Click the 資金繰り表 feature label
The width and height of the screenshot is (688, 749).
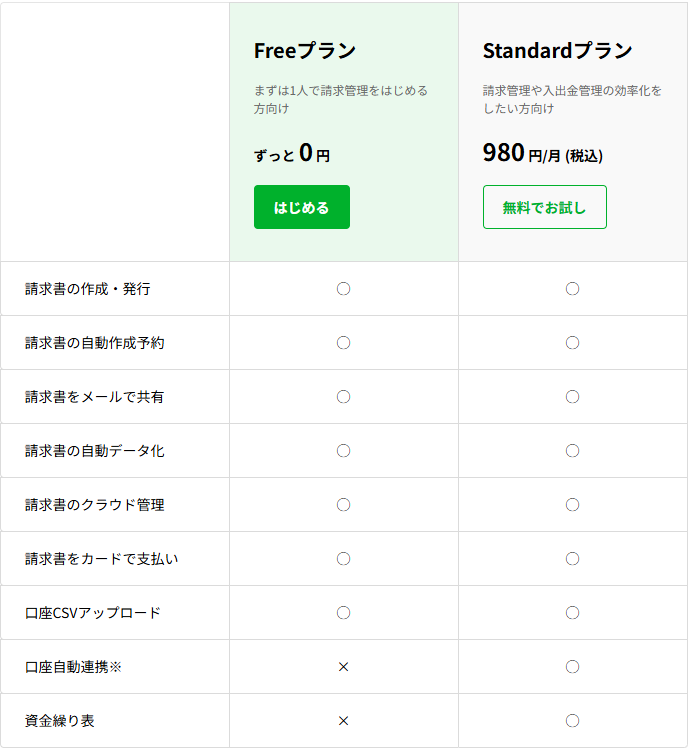tap(60, 721)
